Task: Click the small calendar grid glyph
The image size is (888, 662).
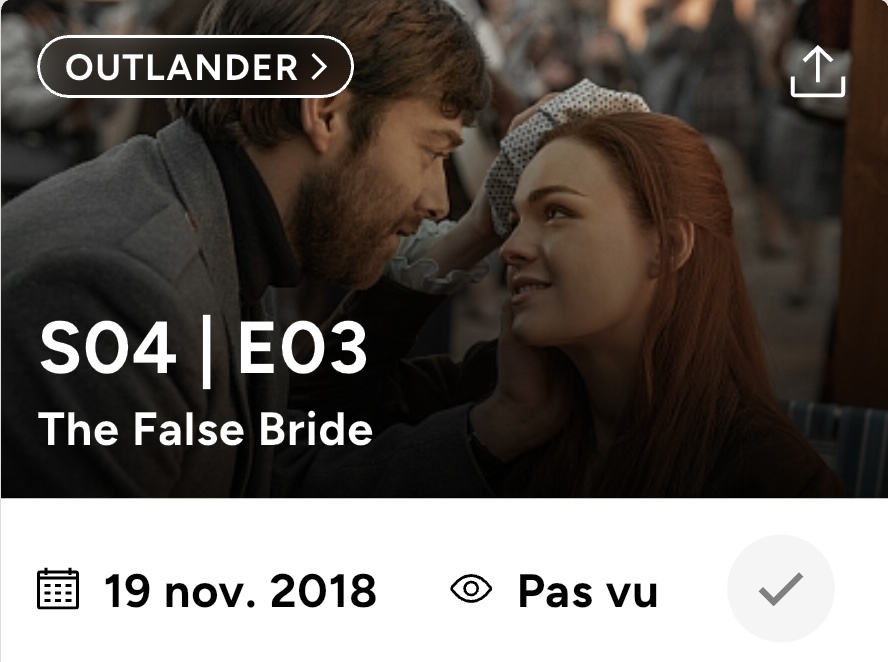Action: pyautogui.click(x=58, y=589)
